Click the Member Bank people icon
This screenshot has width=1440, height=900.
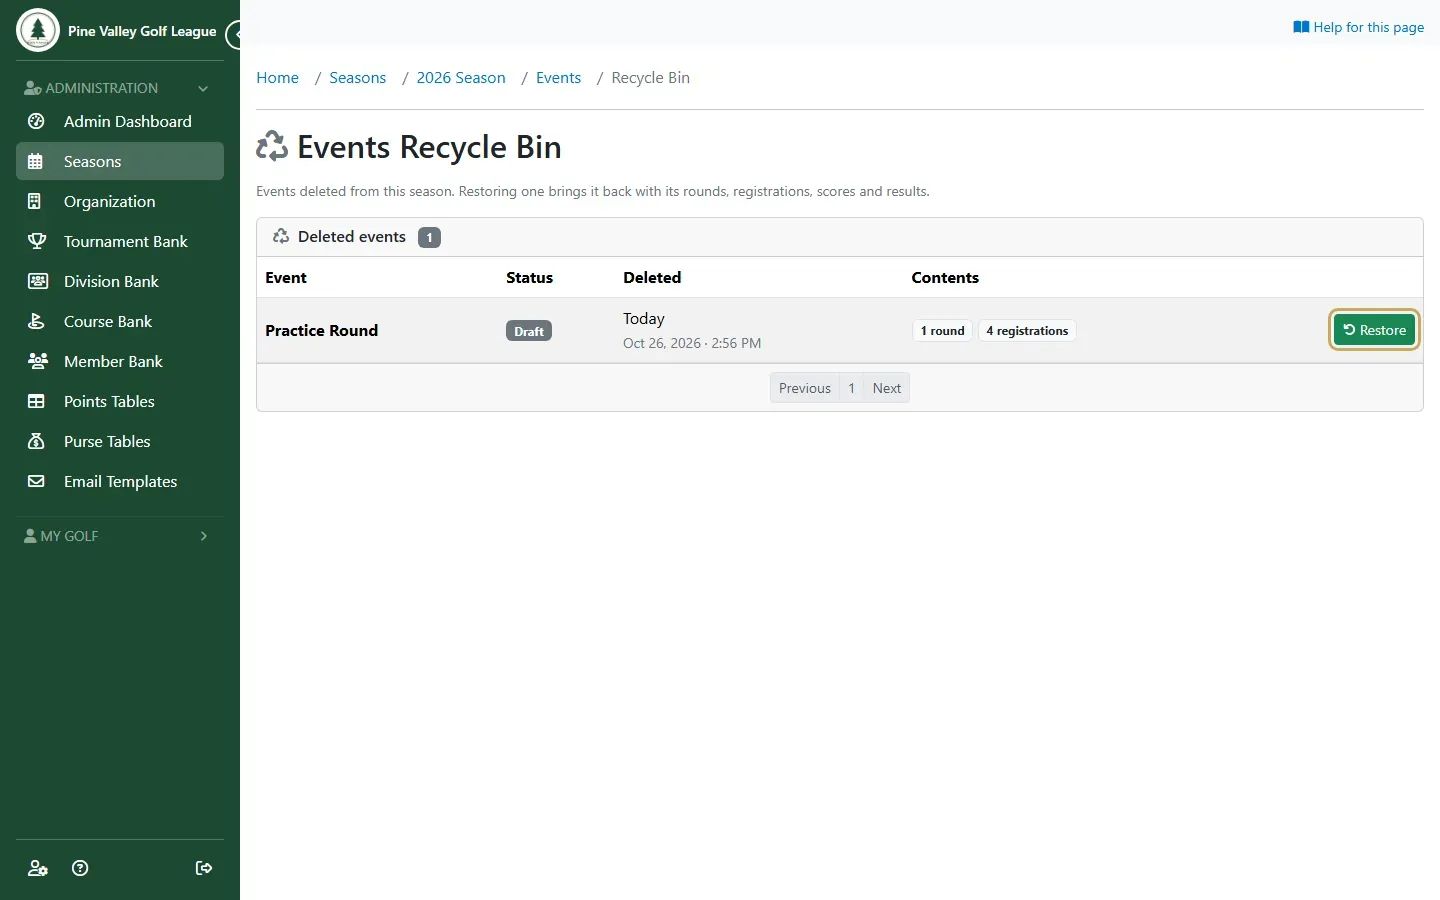37,361
